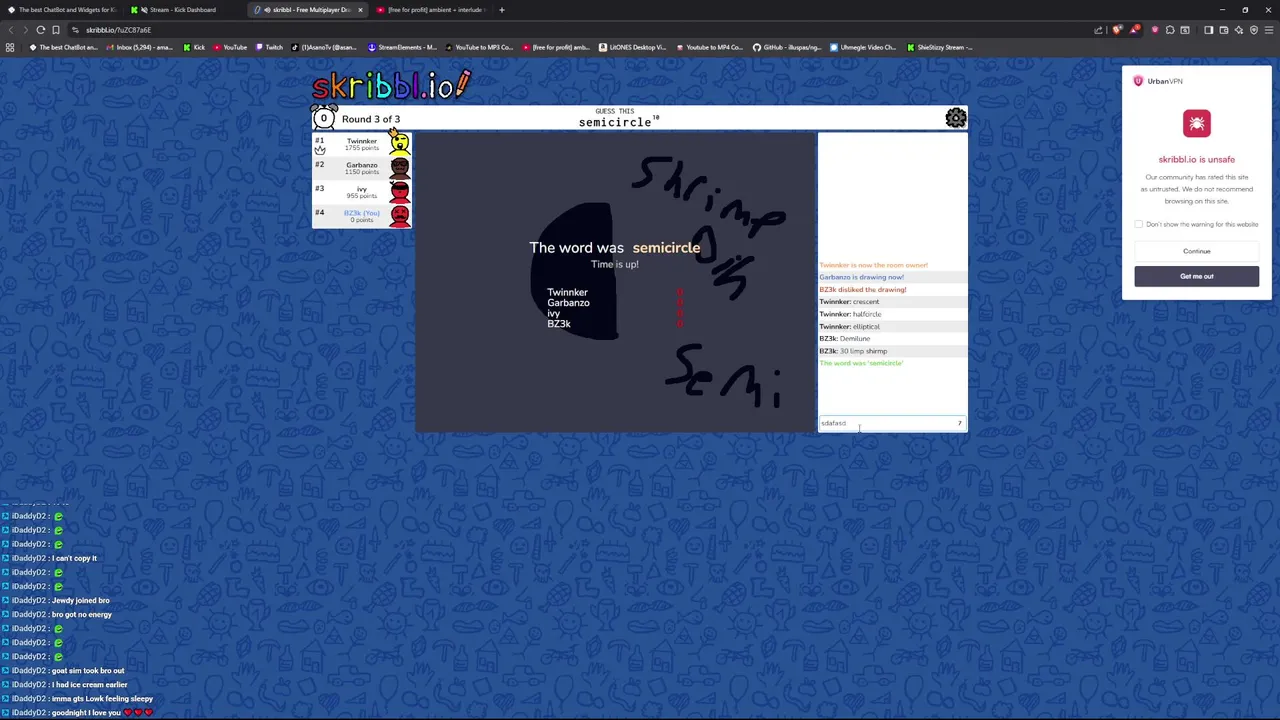The height and width of the screenshot is (720, 1280).
Task: Open the skribbl.io settings gear
Action: 956,118
